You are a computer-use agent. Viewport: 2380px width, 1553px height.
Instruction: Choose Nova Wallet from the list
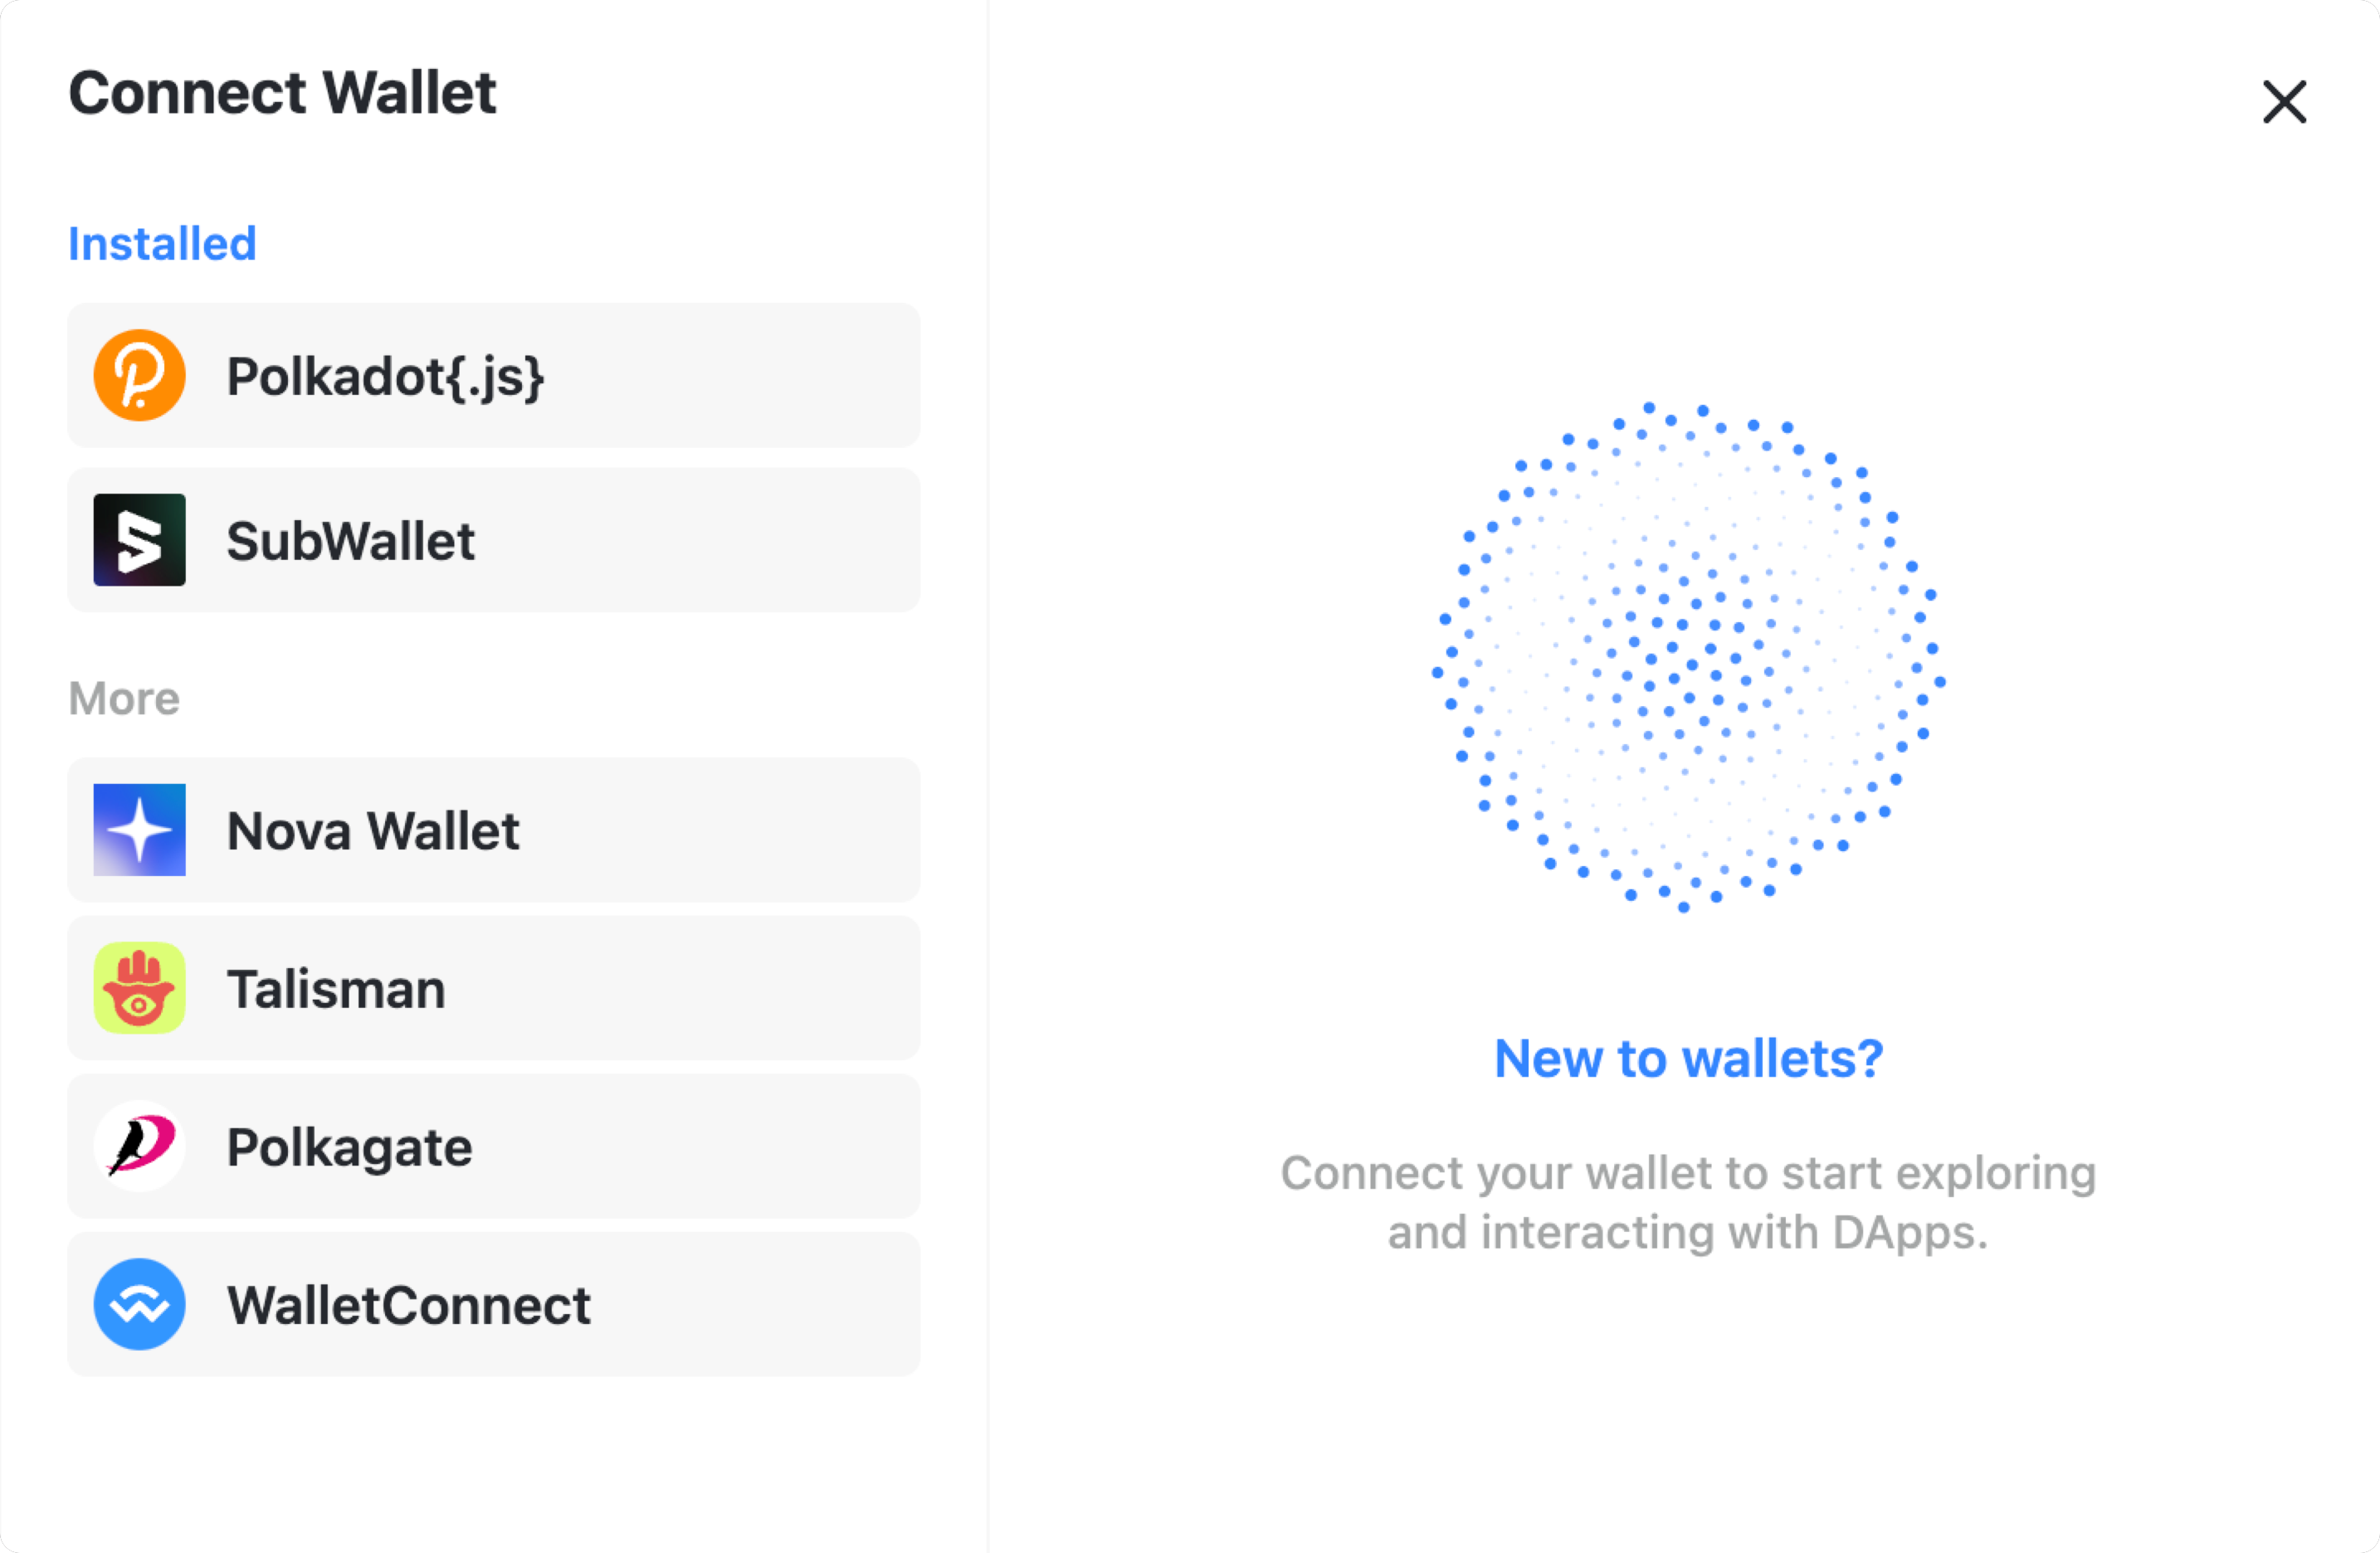click(492, 830)
